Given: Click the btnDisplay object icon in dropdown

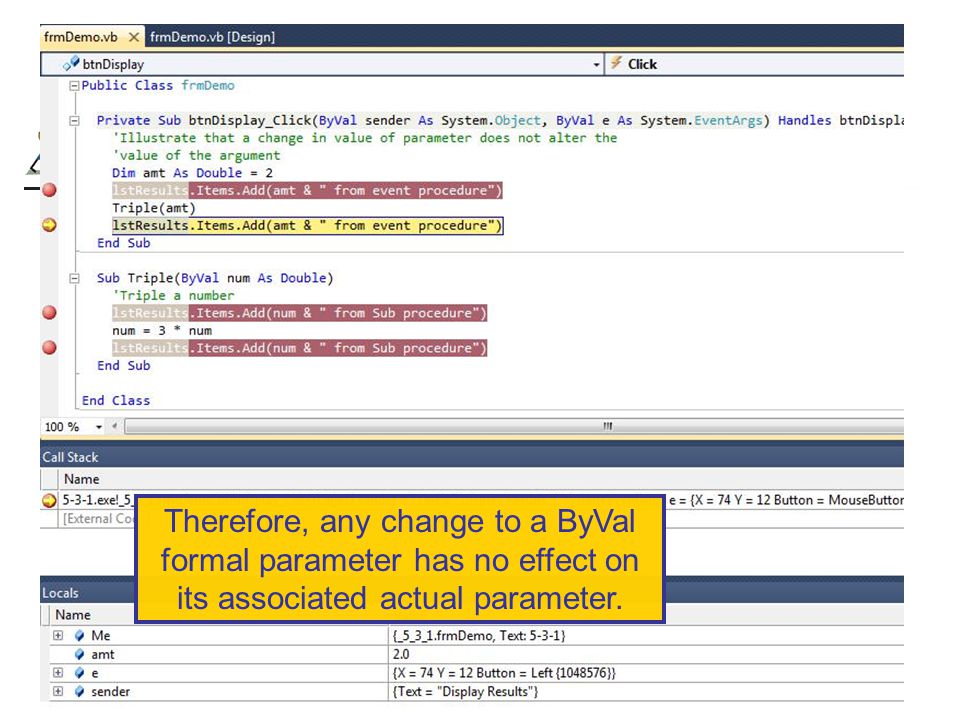Looking at the screenshot, I should click(71, 63).
